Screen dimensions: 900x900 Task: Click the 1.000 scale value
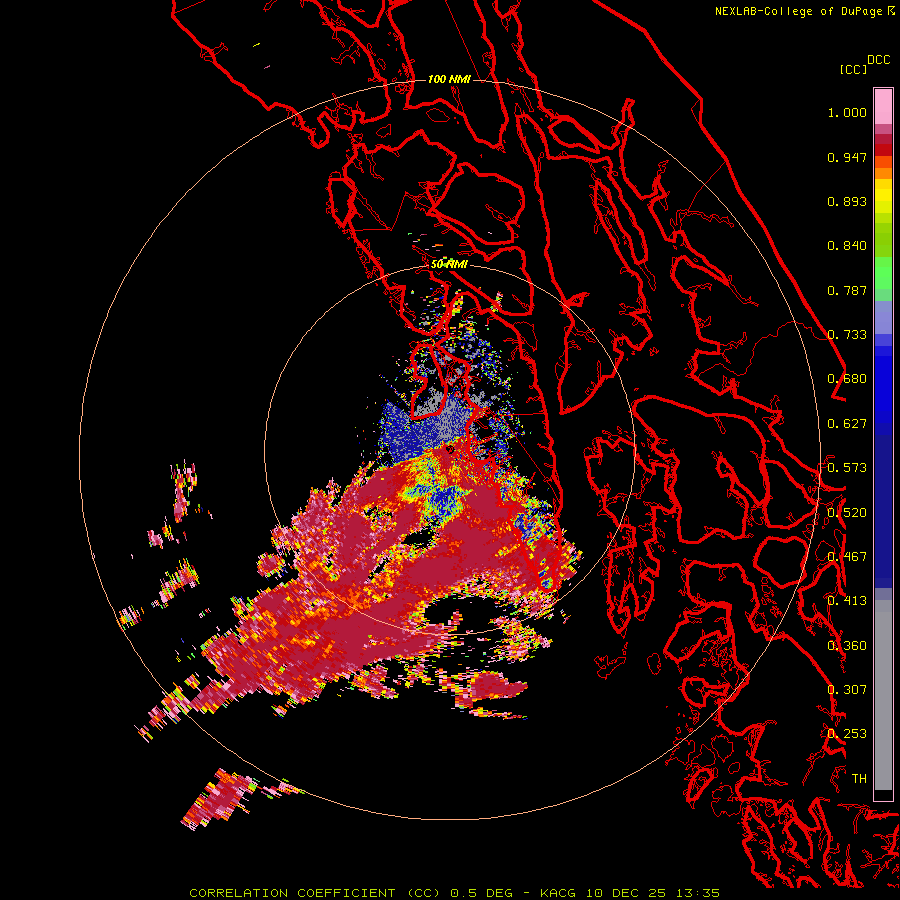pyautogui.click(x=847, y=112)
